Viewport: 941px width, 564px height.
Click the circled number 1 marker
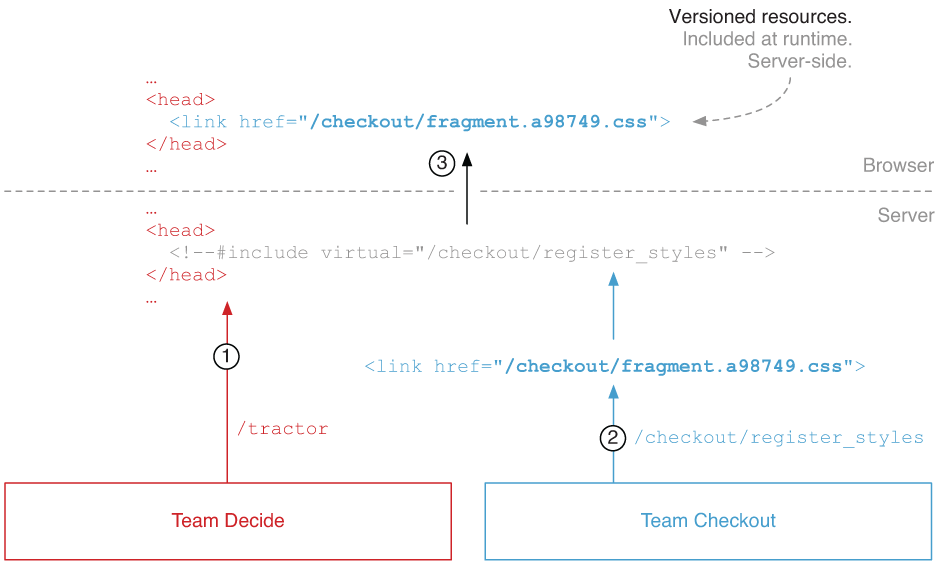point(227,355)
